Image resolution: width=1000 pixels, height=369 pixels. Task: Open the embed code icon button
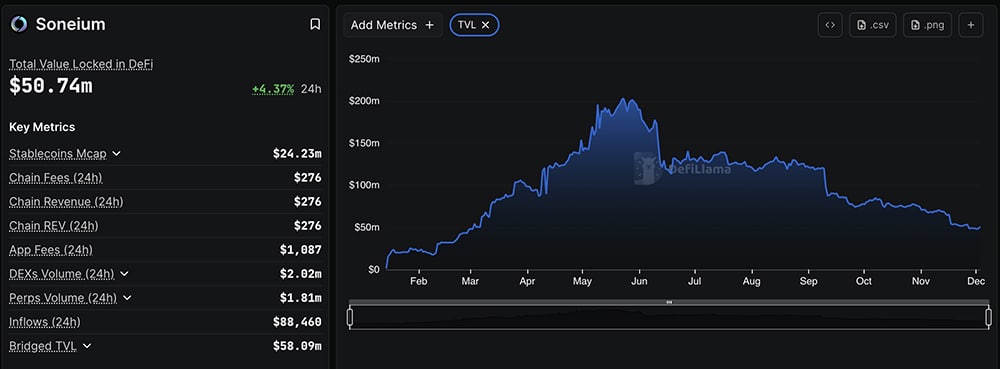click(830, 25)
